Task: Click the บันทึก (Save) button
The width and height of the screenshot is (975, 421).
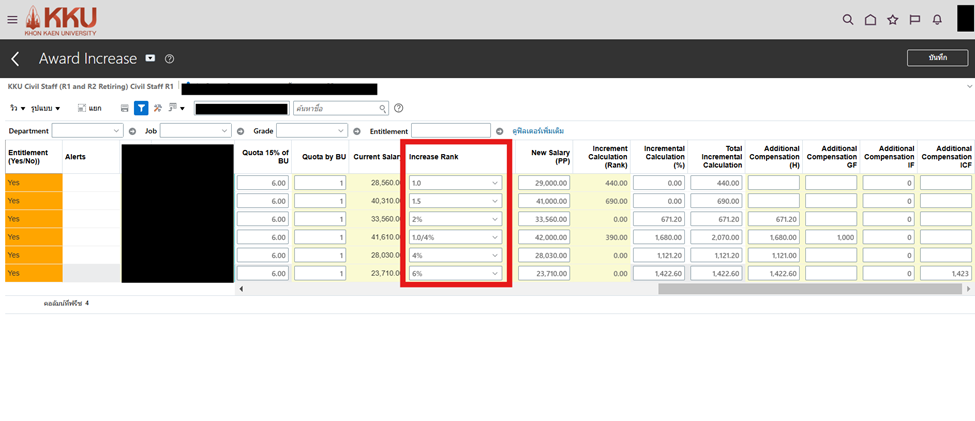Action: click(x=937, y=58)
